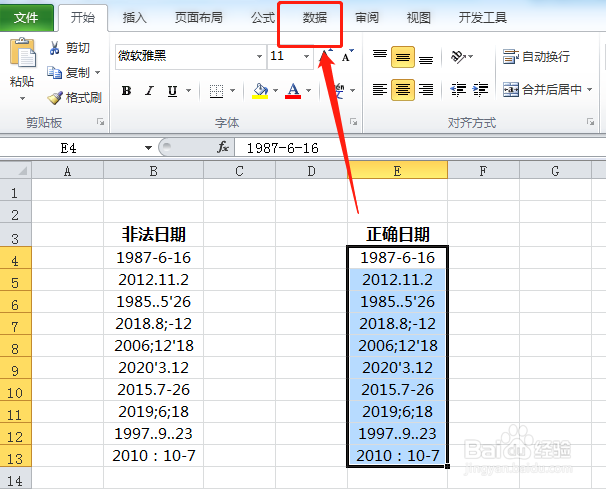Click the Name Box showing E4

(x=71, y=148)
